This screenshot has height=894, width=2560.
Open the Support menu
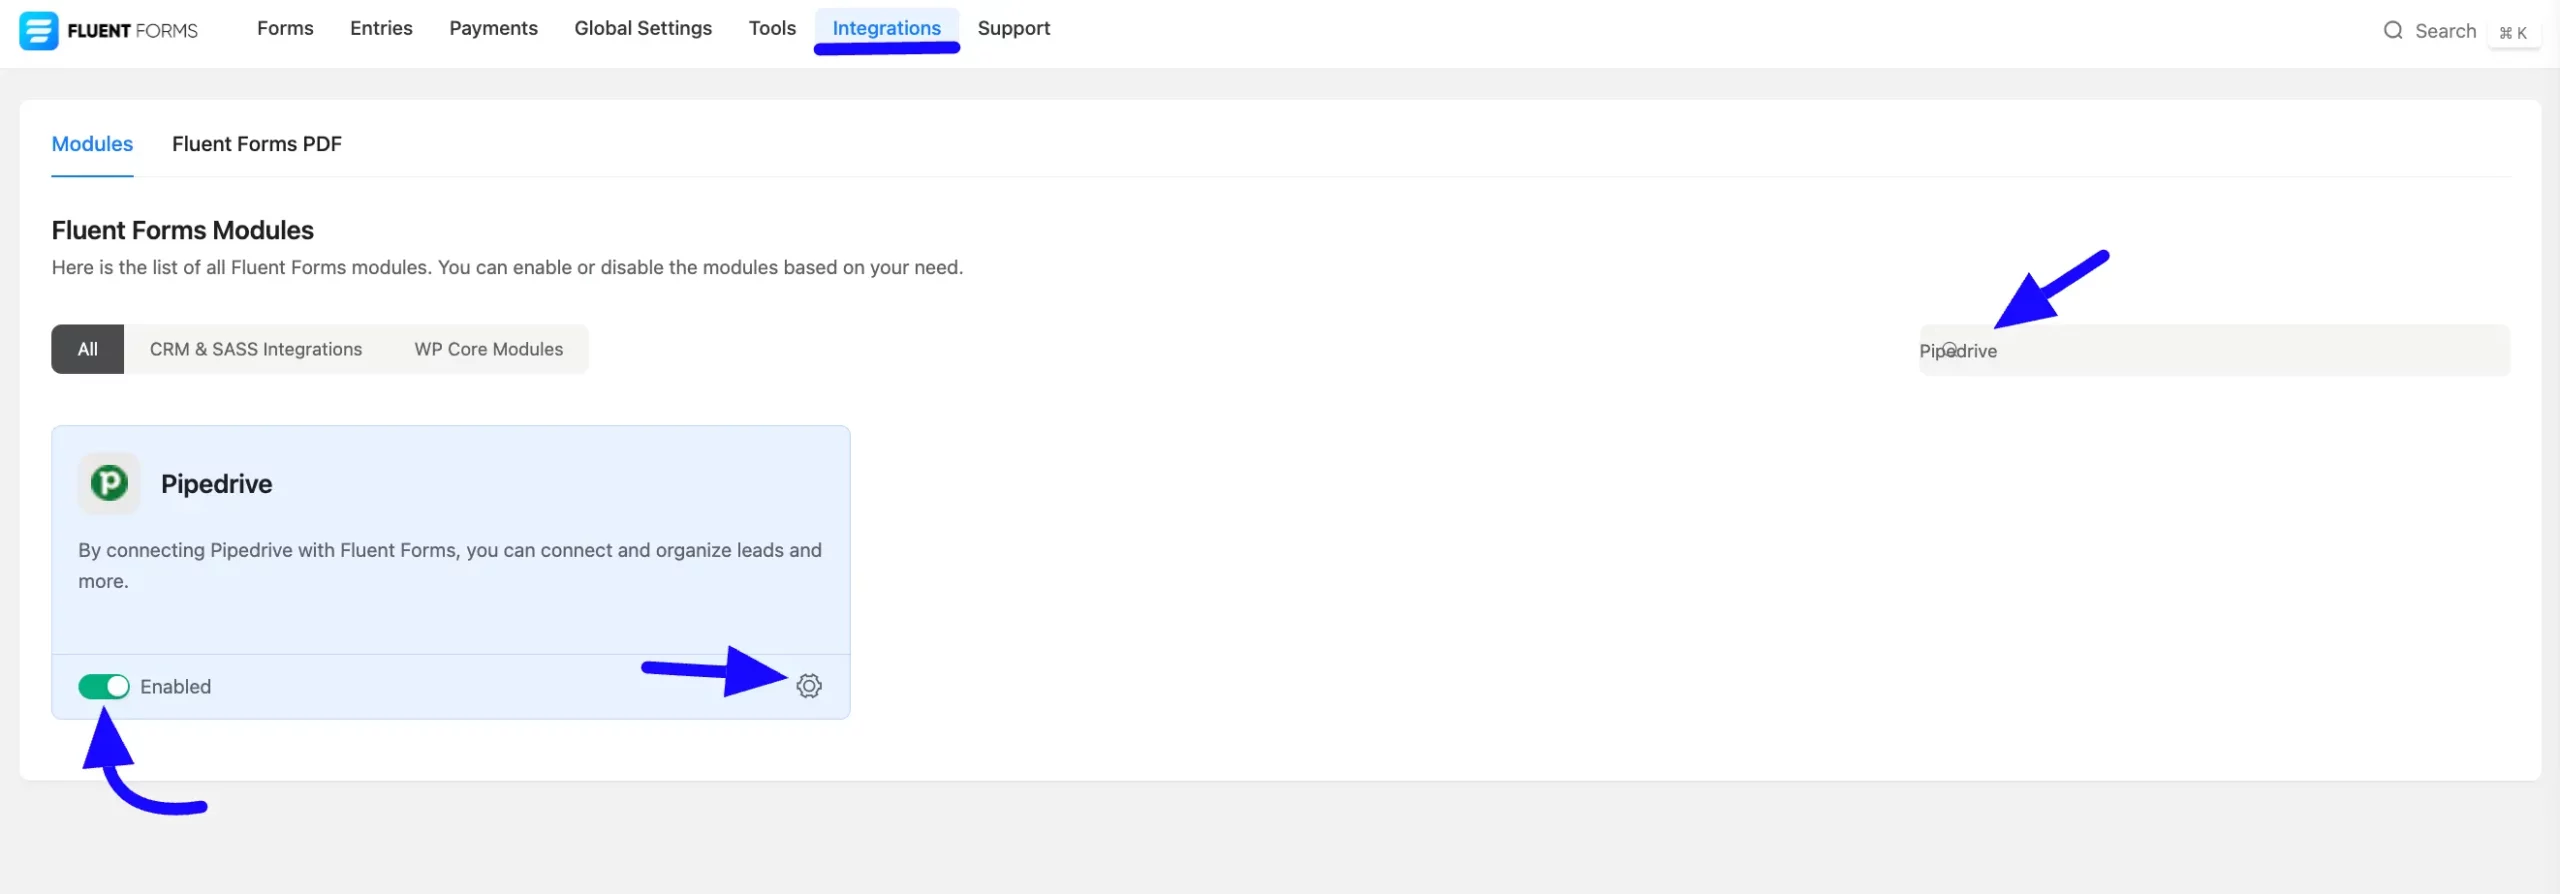click(x=1013, y=29)
